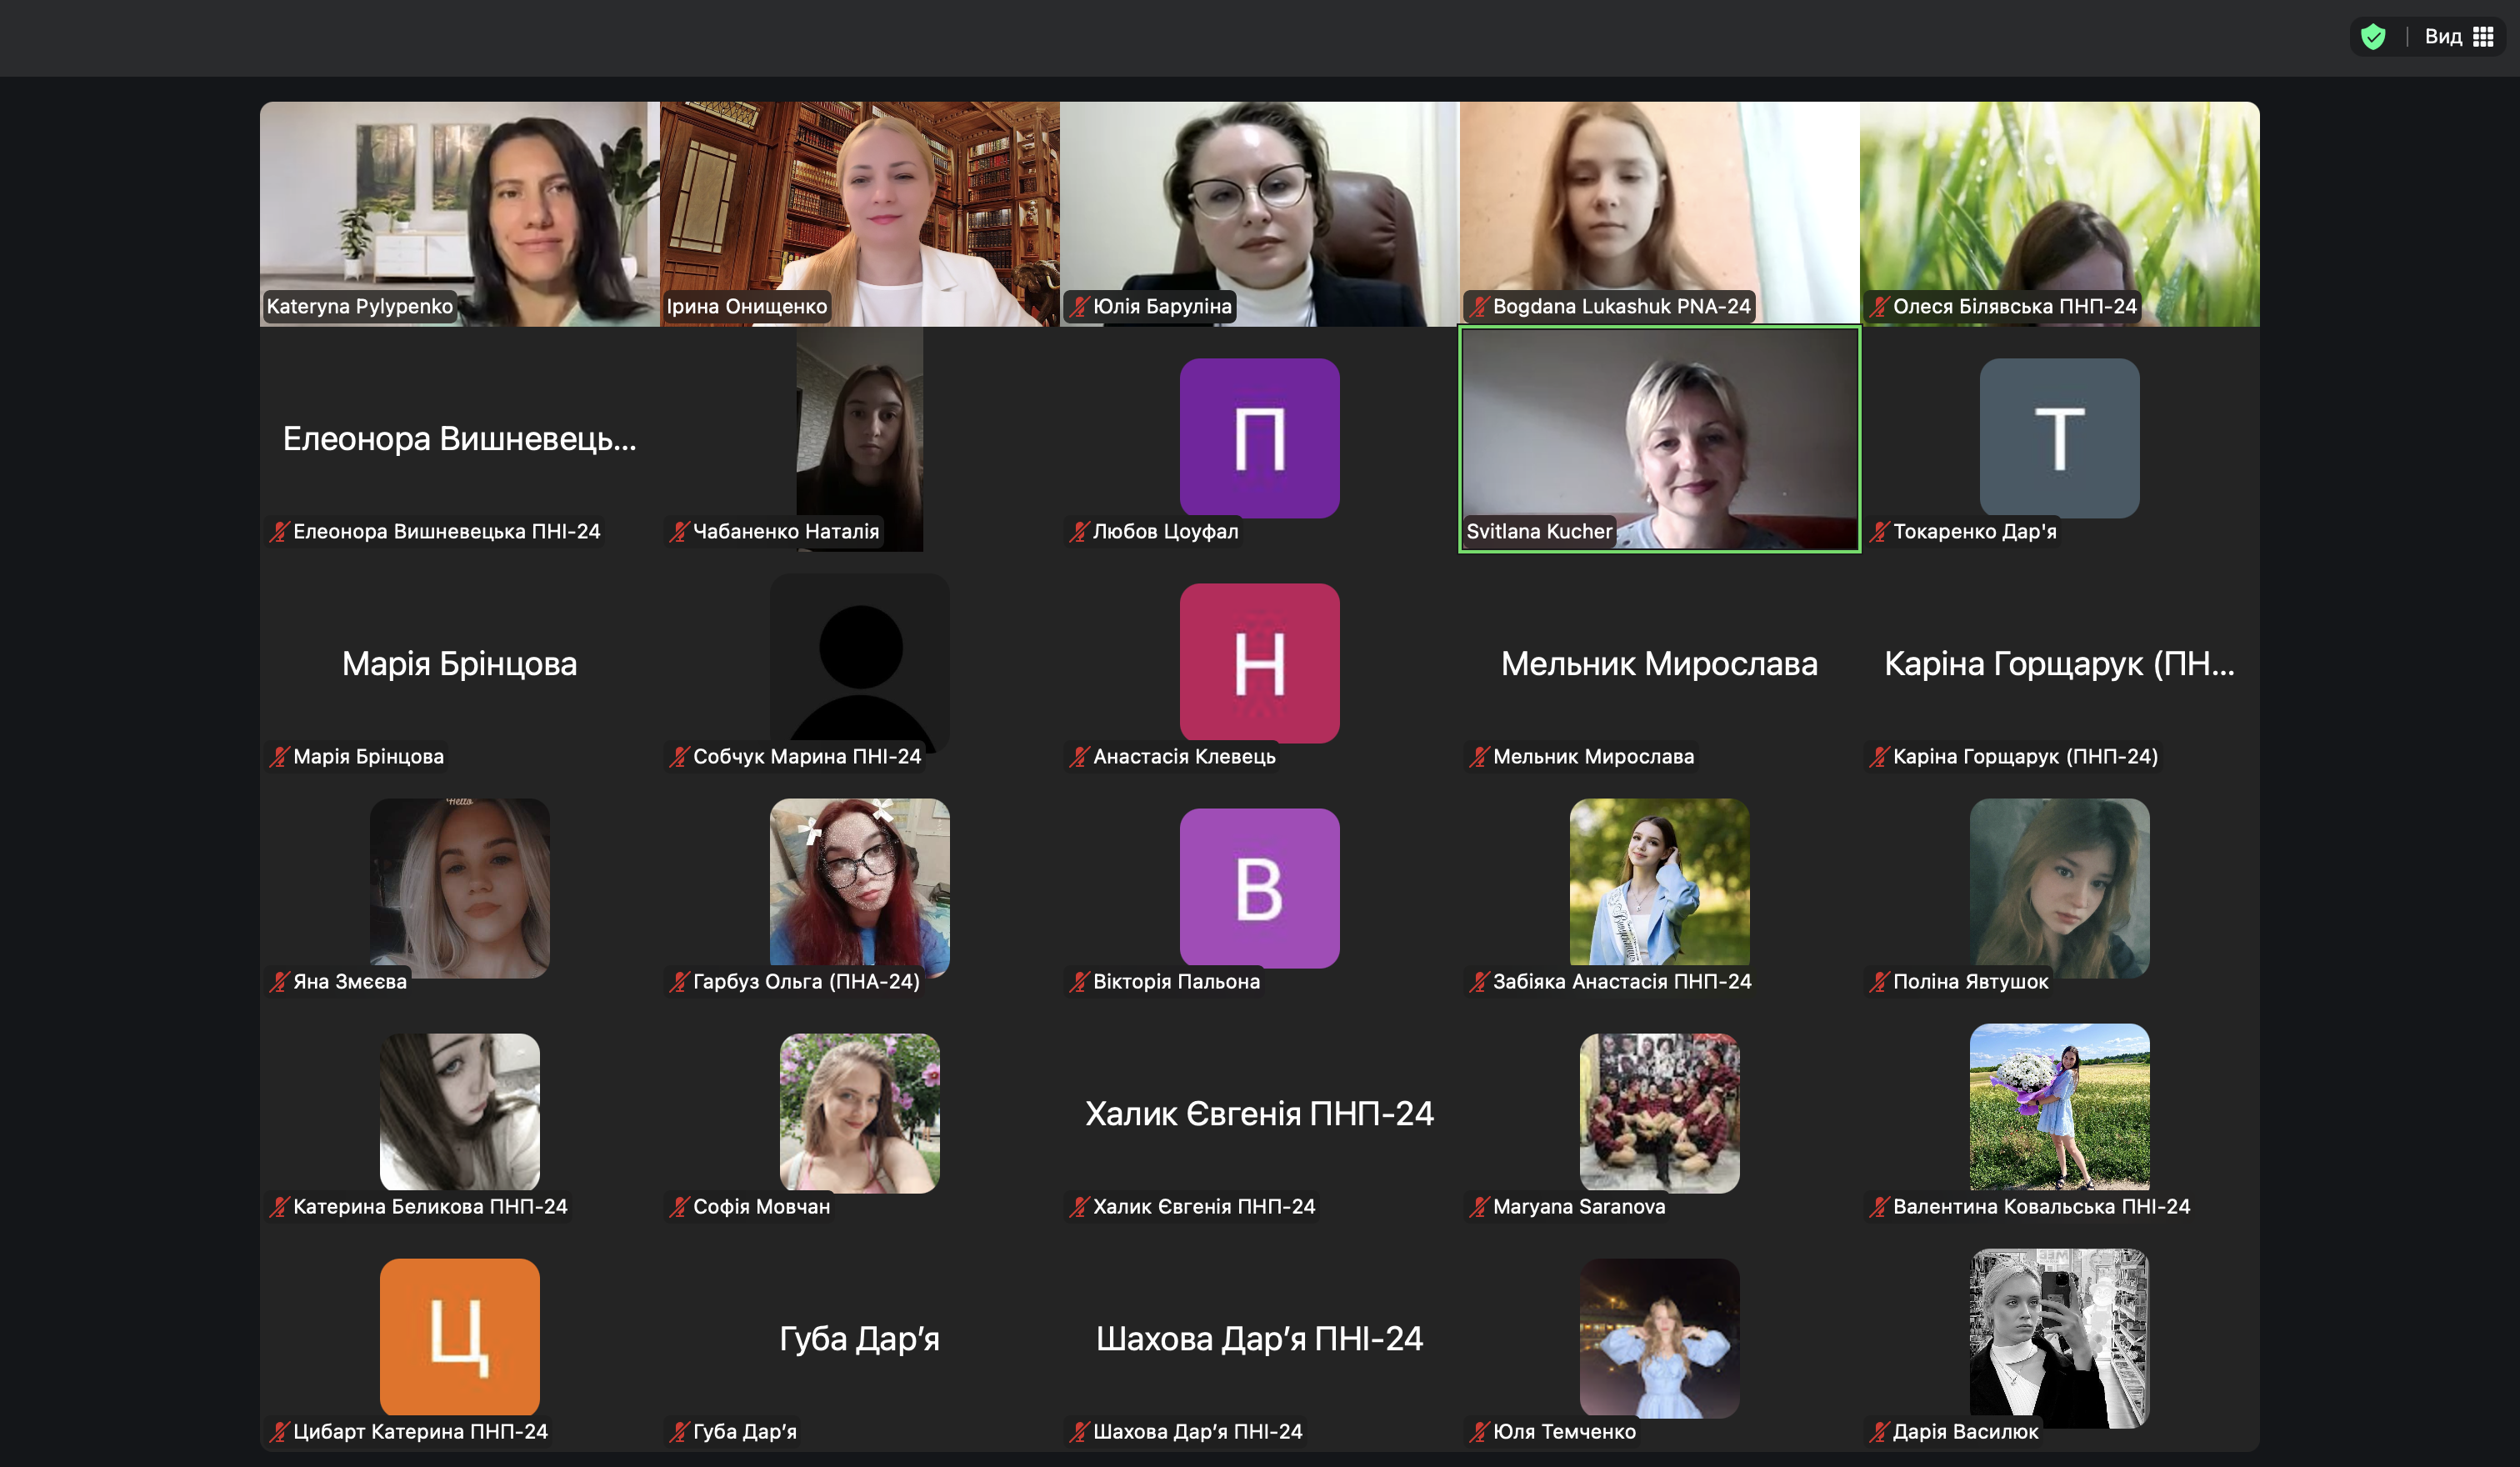The height and width of the screenshot is (1467, 2520).
Task: Click the Забіяка Анастасія ПНП-24 profile photo
Action: (1659, 882)
